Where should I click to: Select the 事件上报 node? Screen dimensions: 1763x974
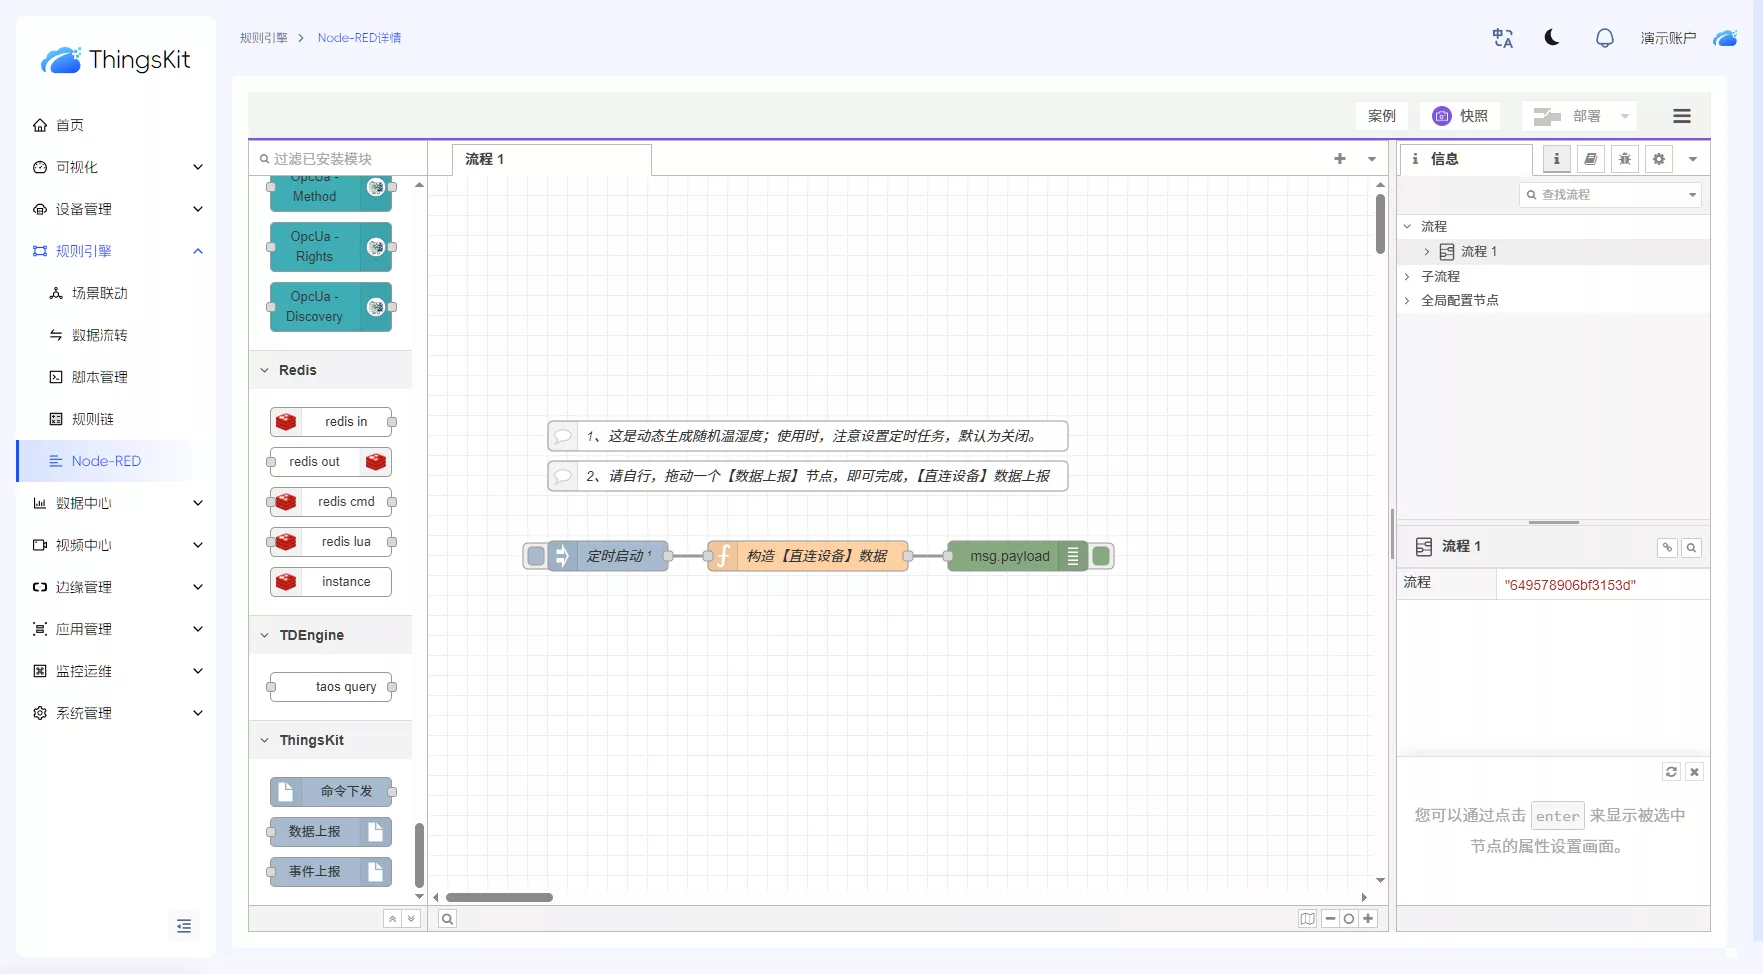[x=330, y=872]
